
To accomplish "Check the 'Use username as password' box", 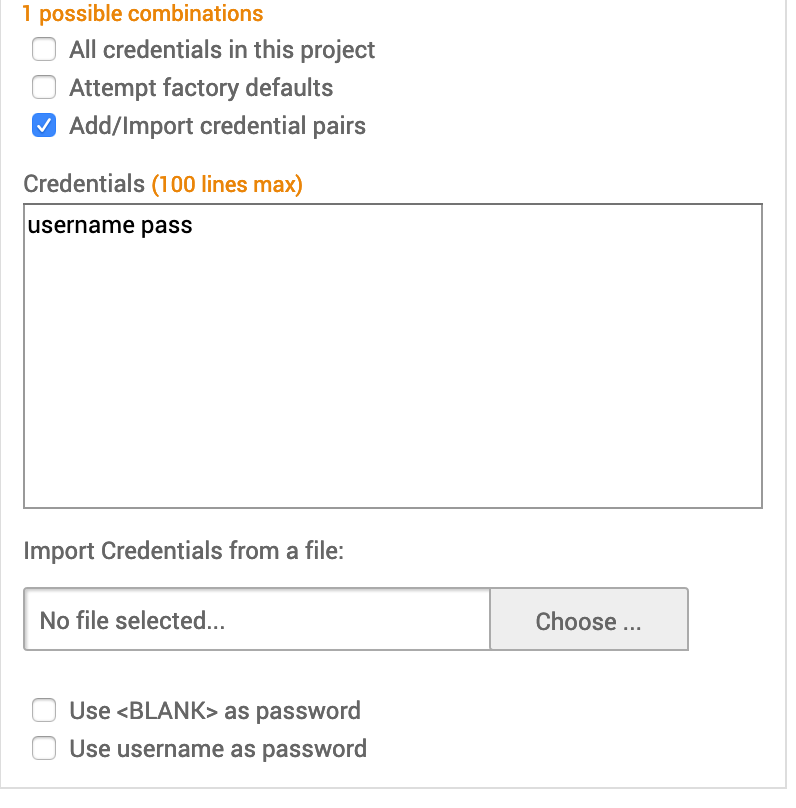I will pyautogui.click(x=44, y=748).
